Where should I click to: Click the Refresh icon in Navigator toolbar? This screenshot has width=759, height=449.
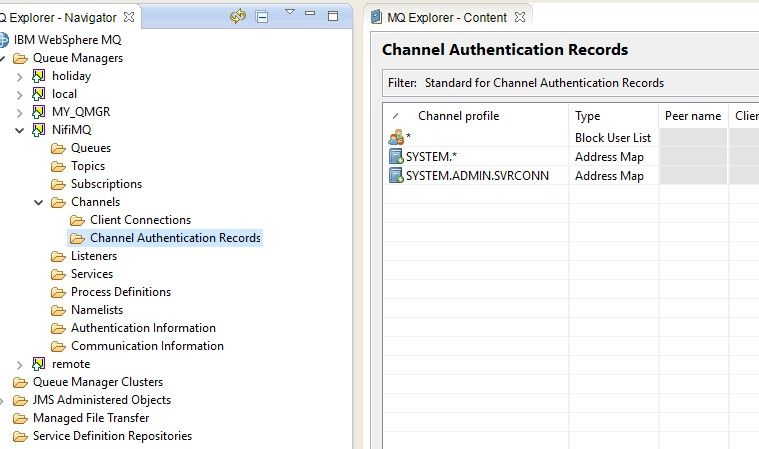[x=237, y=16]
